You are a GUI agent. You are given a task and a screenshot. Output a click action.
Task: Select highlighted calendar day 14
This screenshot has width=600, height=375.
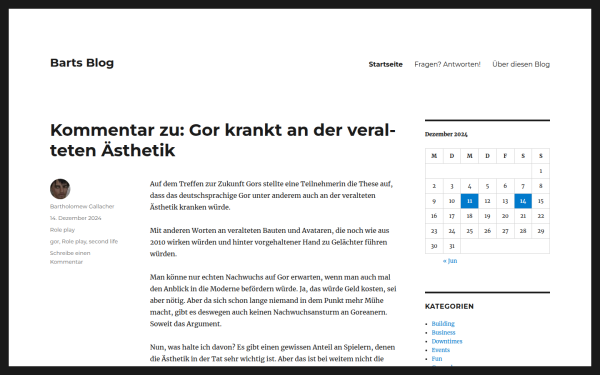pos(523,201)
